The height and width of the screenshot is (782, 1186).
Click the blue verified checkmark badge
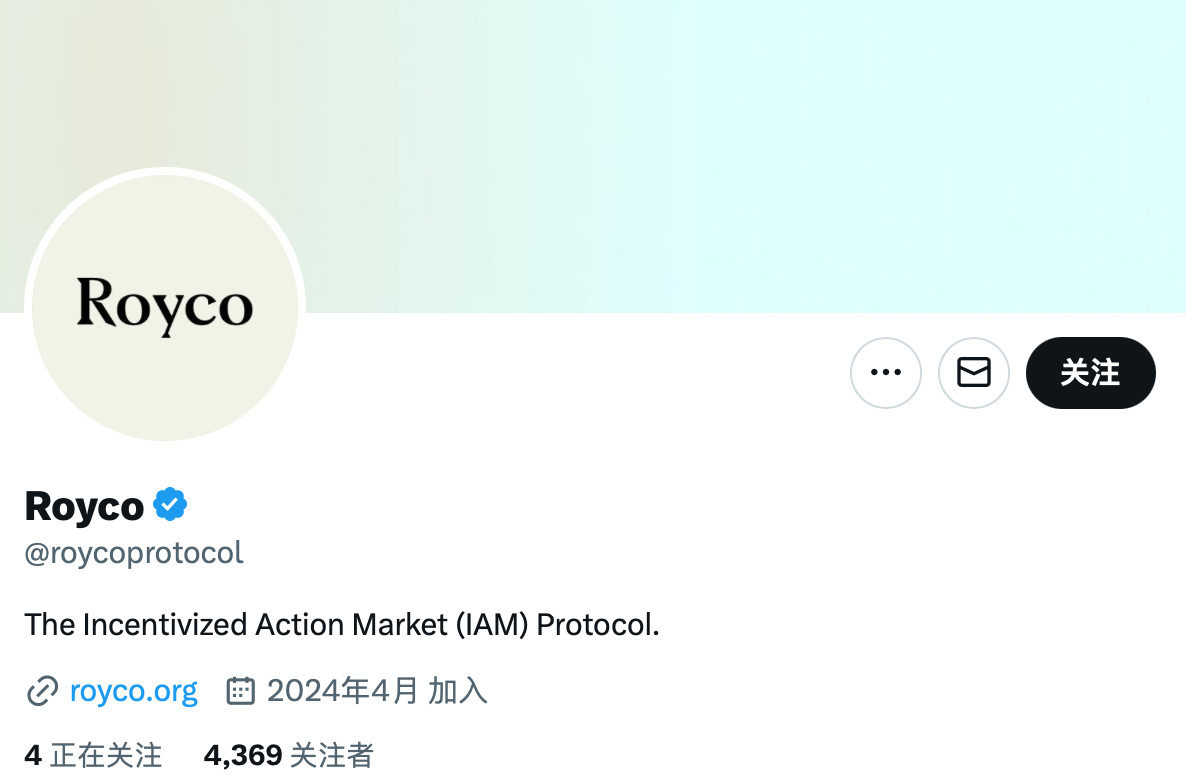tap(171, 505)
